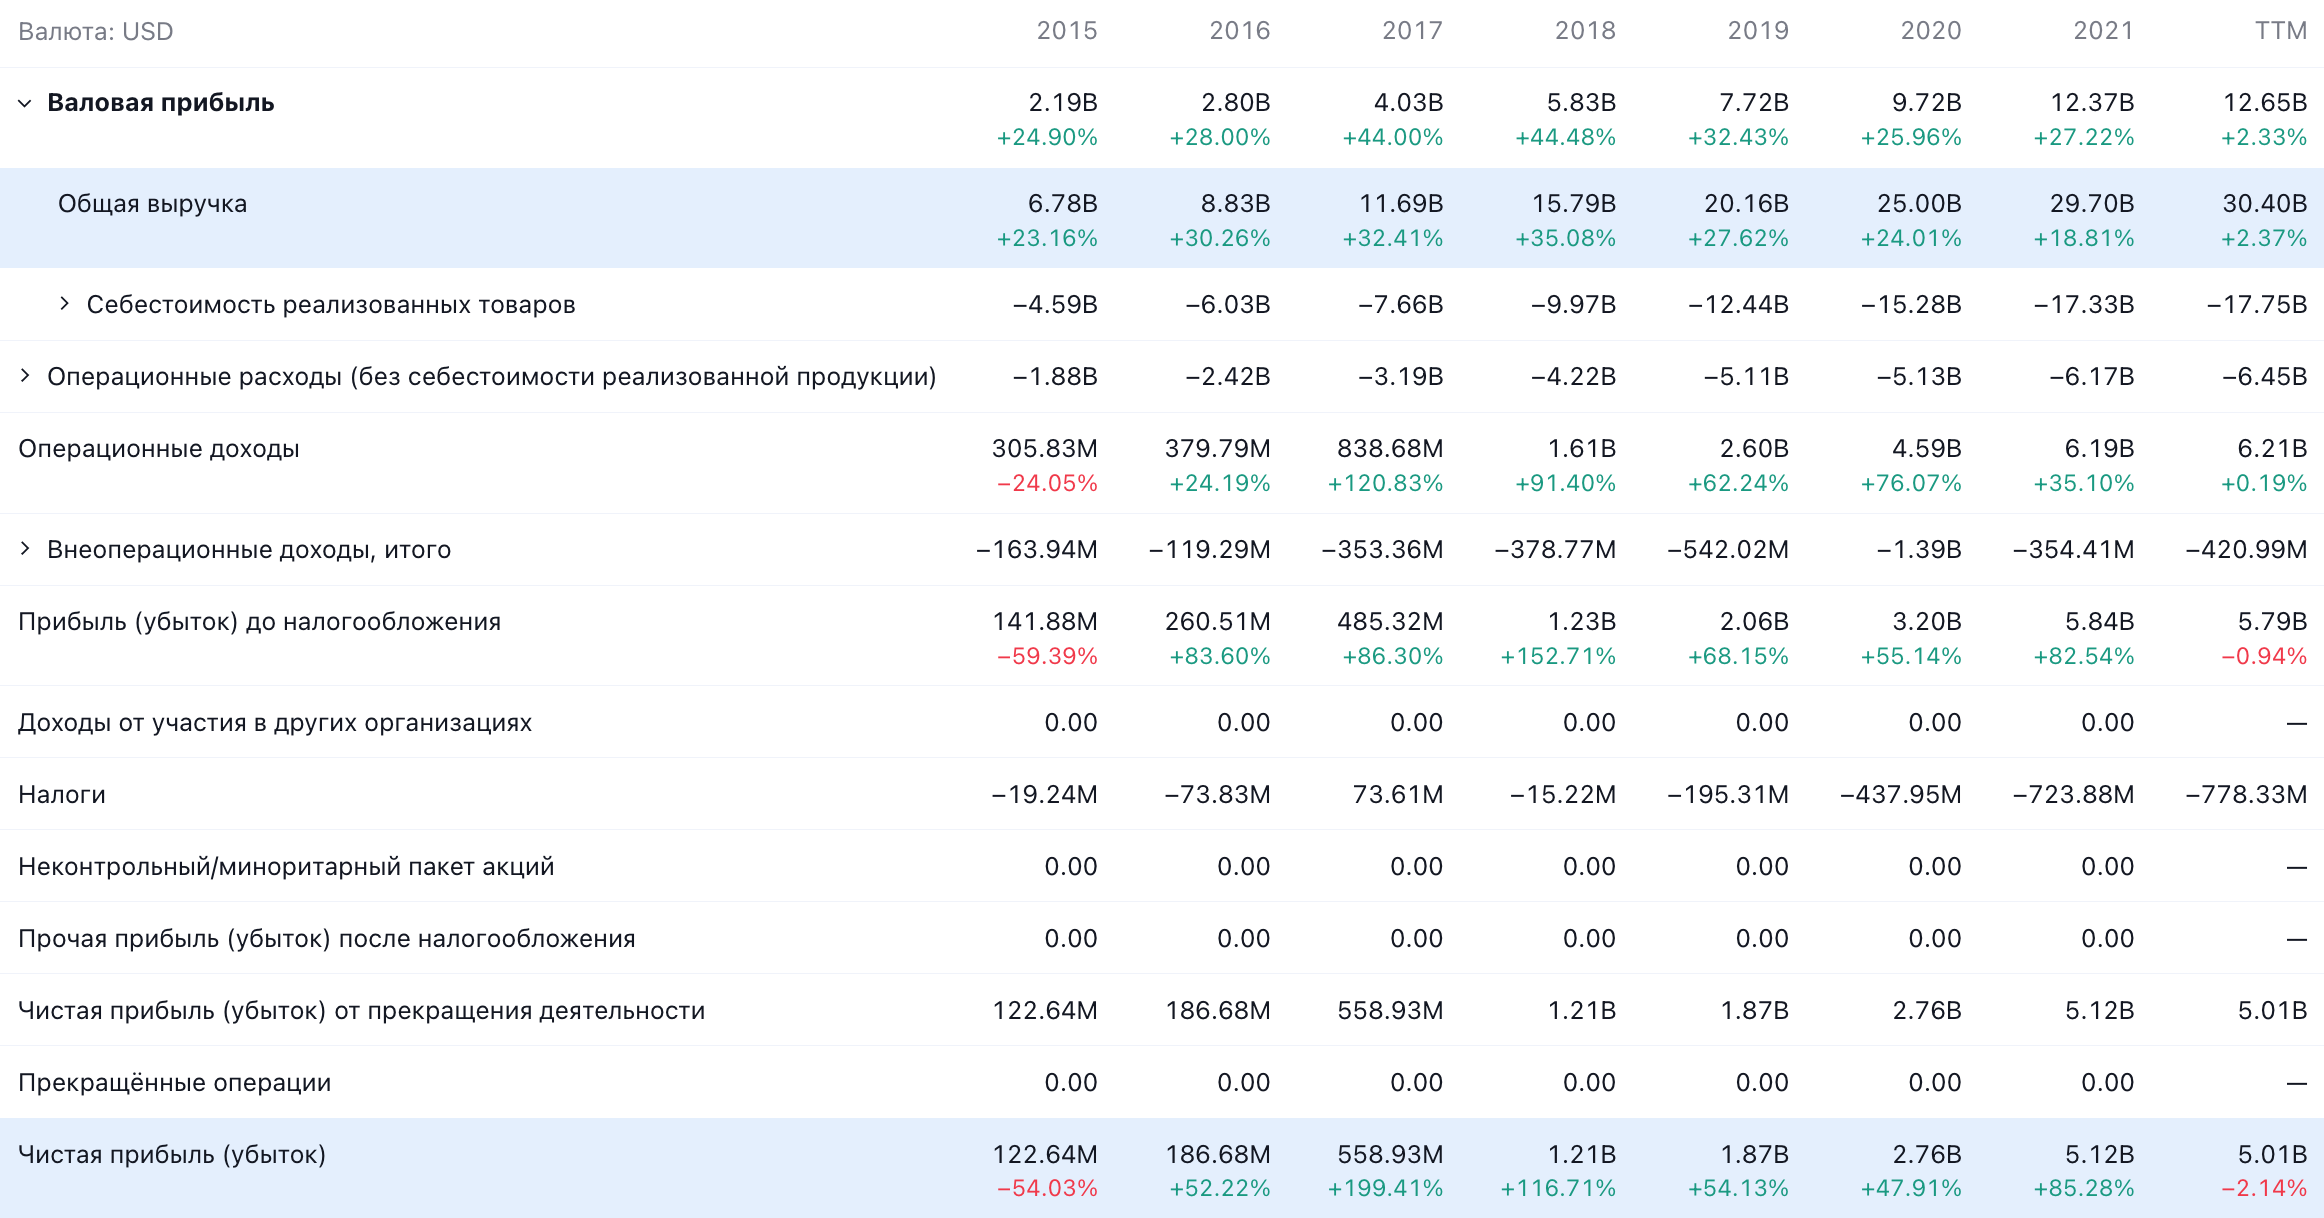Click Себестоимость реализованных товаров label

[331, 305]
